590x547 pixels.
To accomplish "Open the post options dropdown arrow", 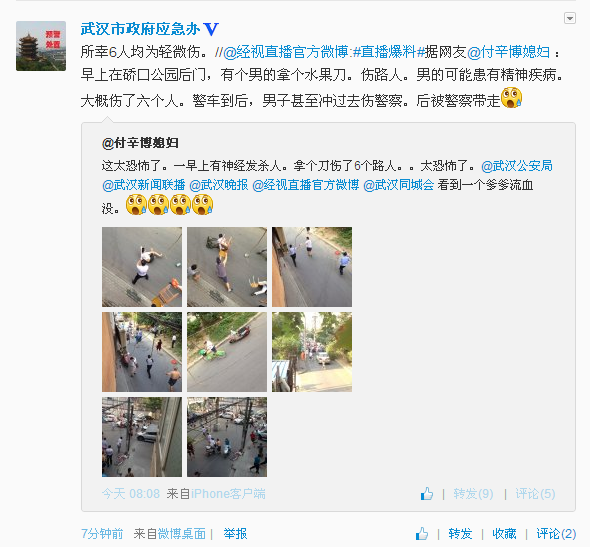I will (570, 18).
